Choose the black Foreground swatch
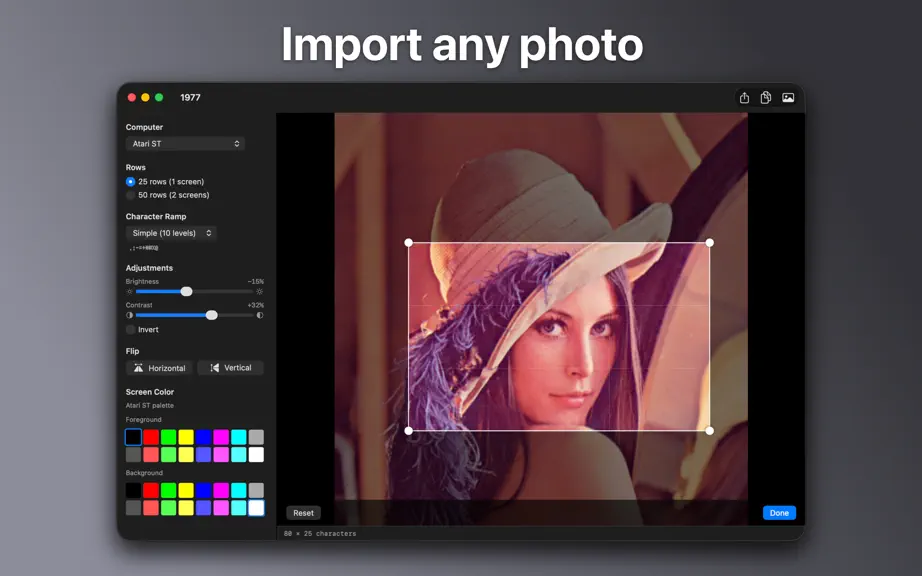The image size is (922, 576). pos(133,437)
